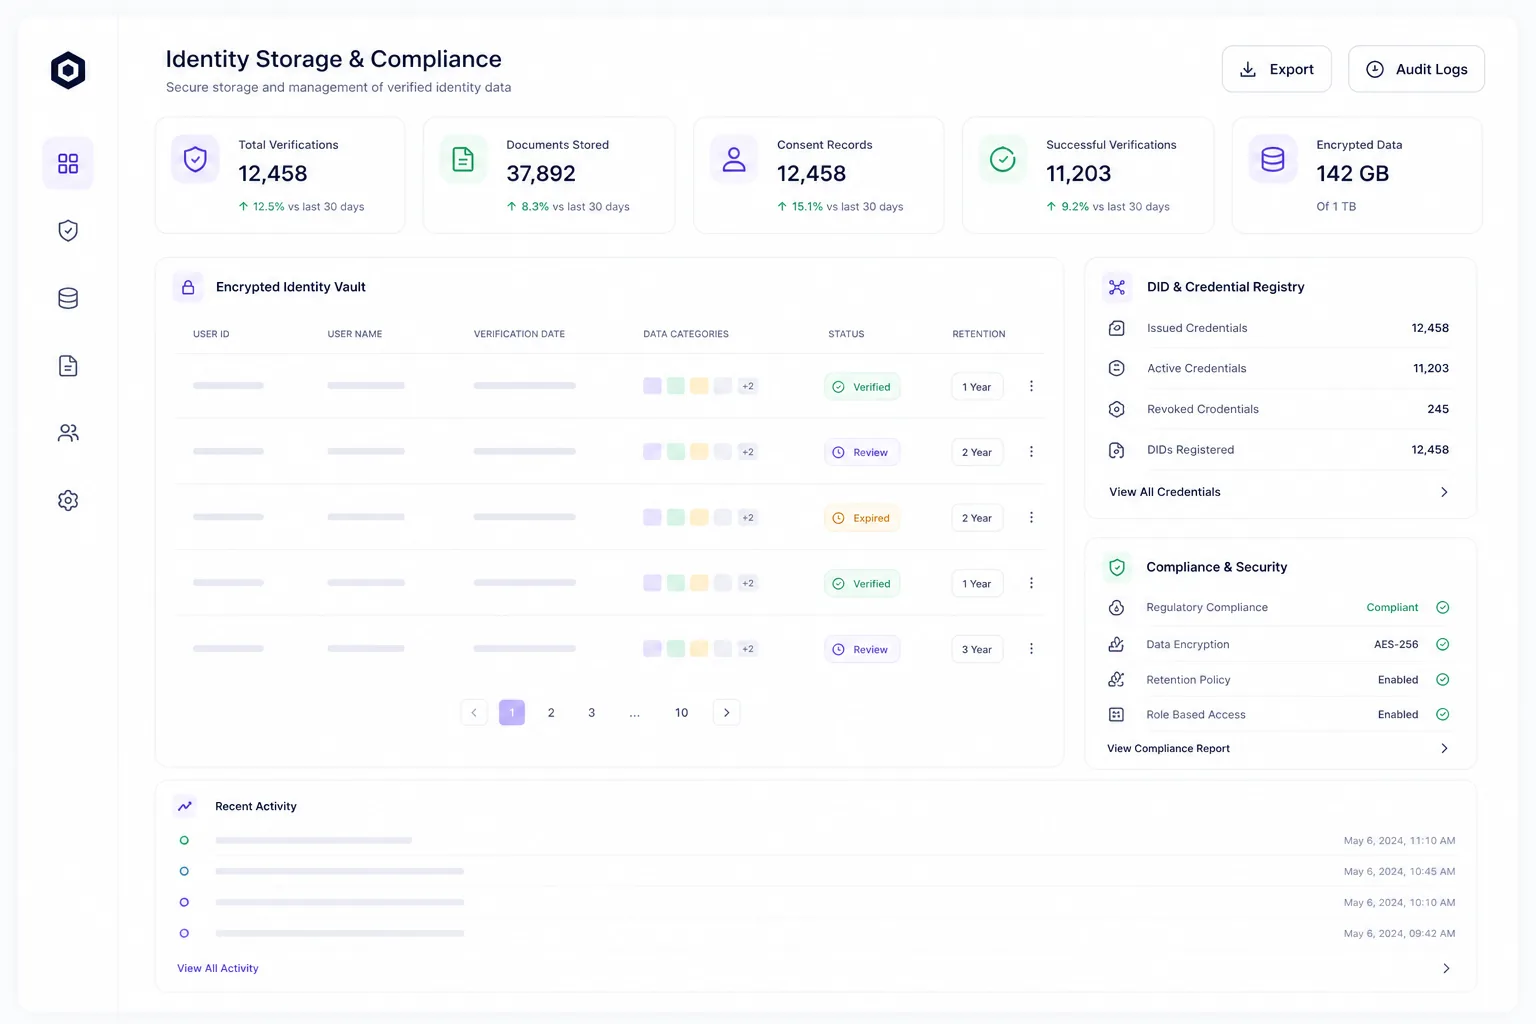The width and height of the screenshot is (1536, 1024).
Task: Open the users icon in sidebar
Action: [x=68, y=433]
